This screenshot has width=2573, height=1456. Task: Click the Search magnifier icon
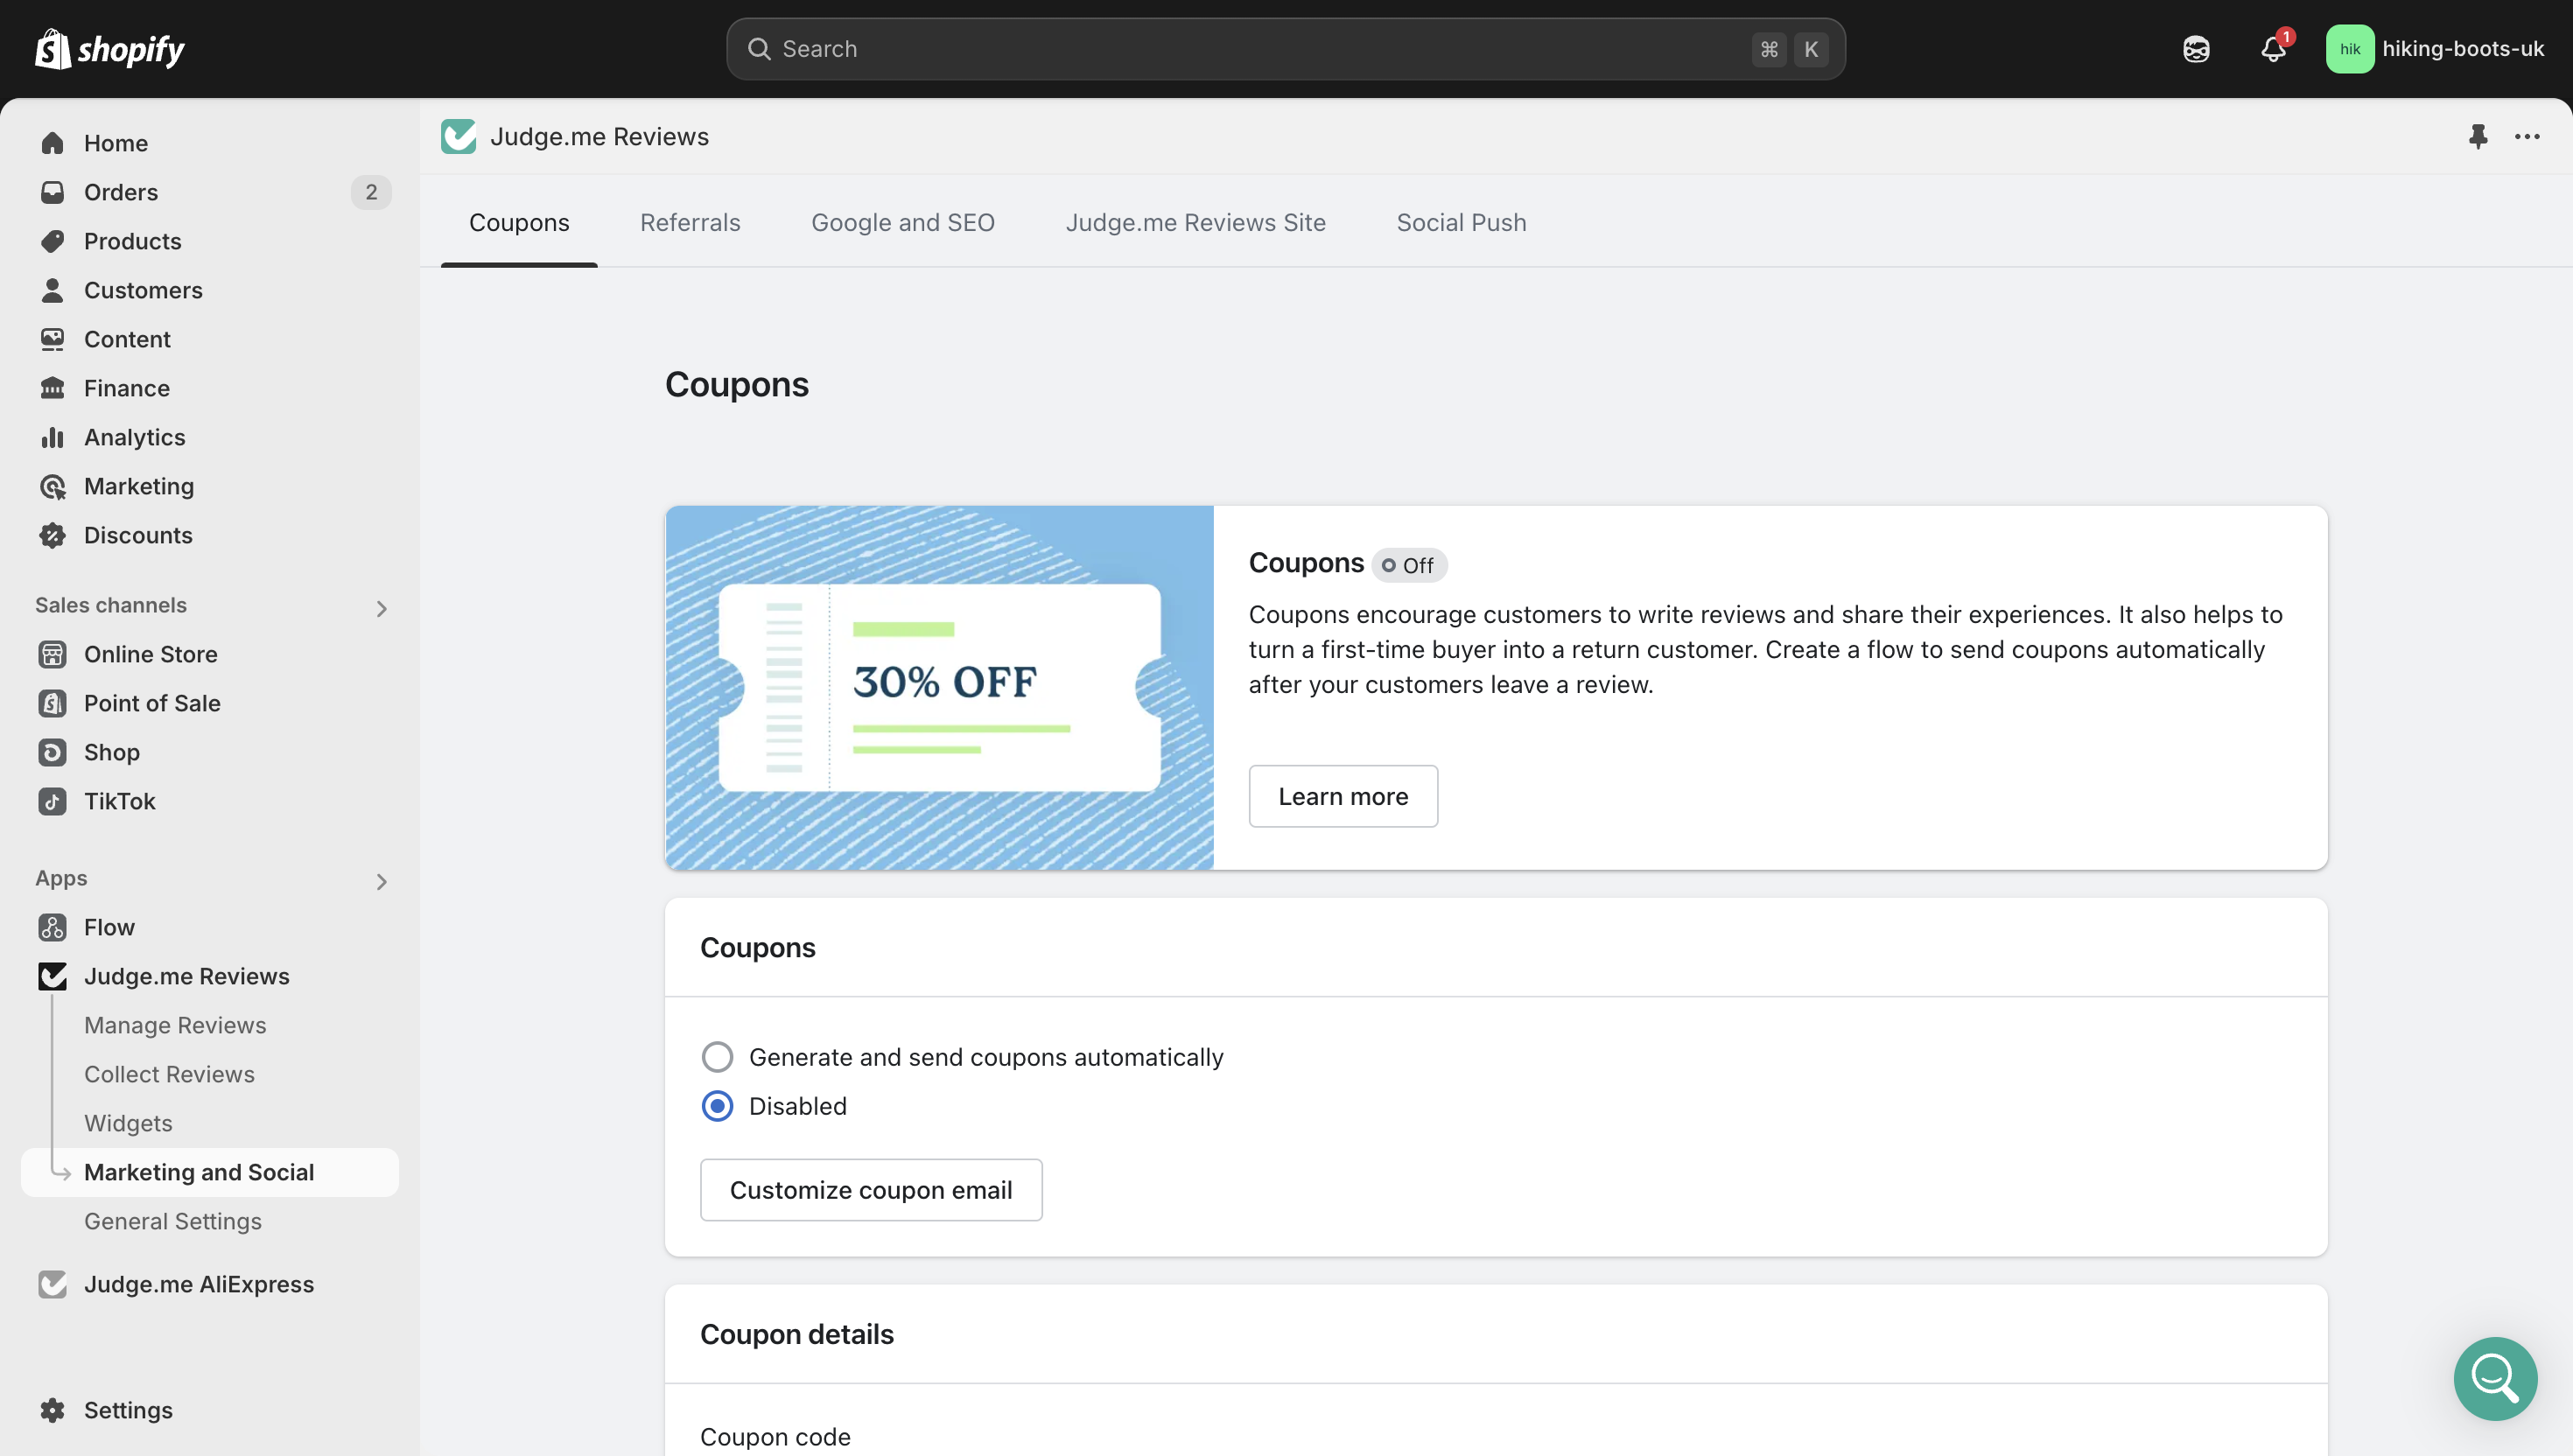759,49
